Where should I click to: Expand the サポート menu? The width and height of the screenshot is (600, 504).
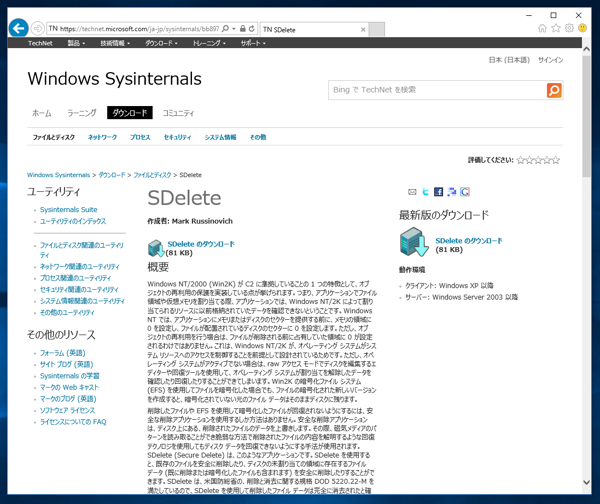coord(253,43)
